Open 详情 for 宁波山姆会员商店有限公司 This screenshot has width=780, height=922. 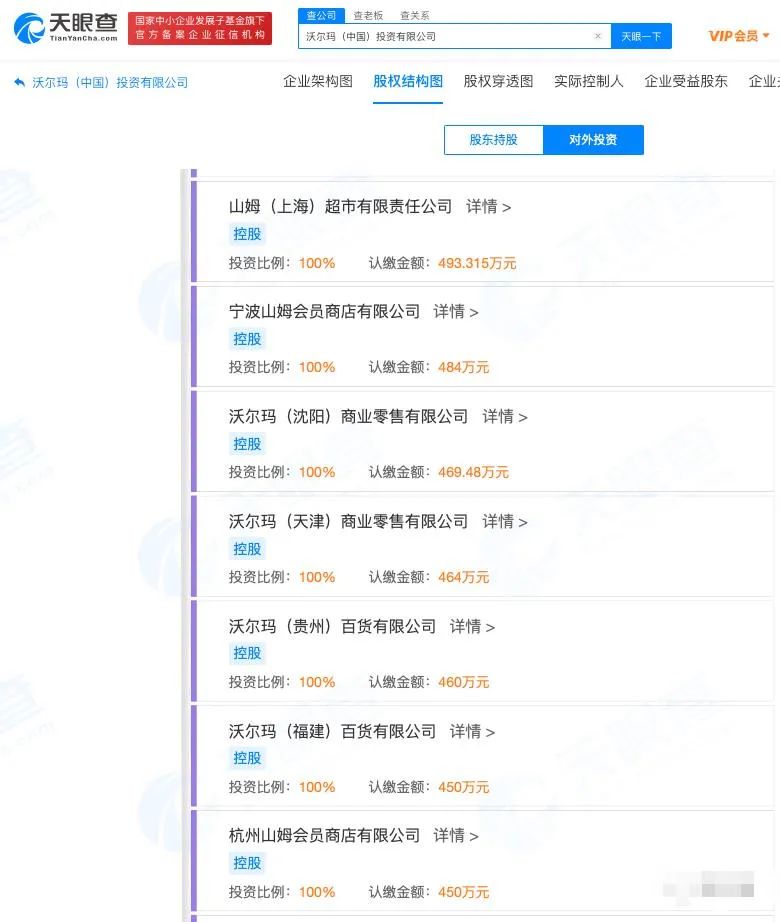[456, 312]
